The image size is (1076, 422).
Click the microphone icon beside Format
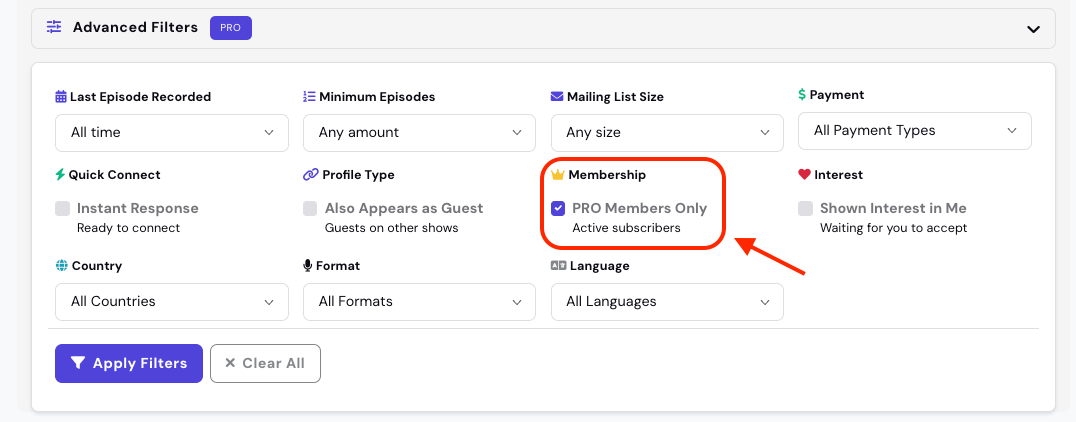tap(307, 266)
